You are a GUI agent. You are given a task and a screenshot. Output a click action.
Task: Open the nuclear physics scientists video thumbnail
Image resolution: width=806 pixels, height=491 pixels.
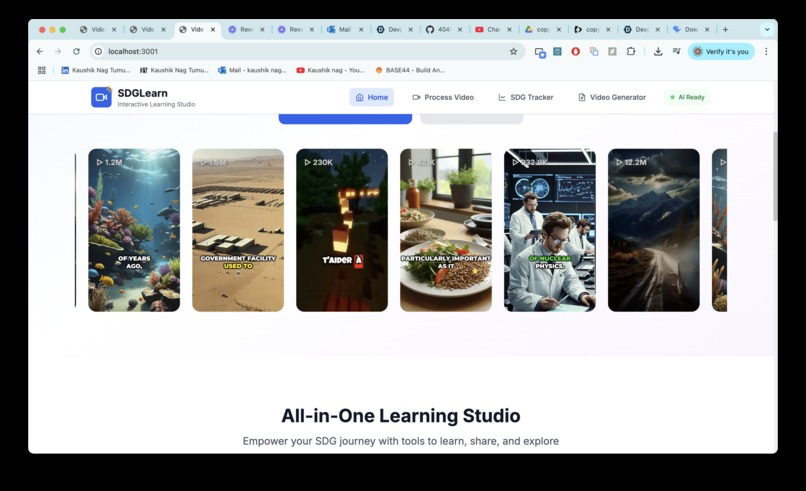click(x=550, y=230)
